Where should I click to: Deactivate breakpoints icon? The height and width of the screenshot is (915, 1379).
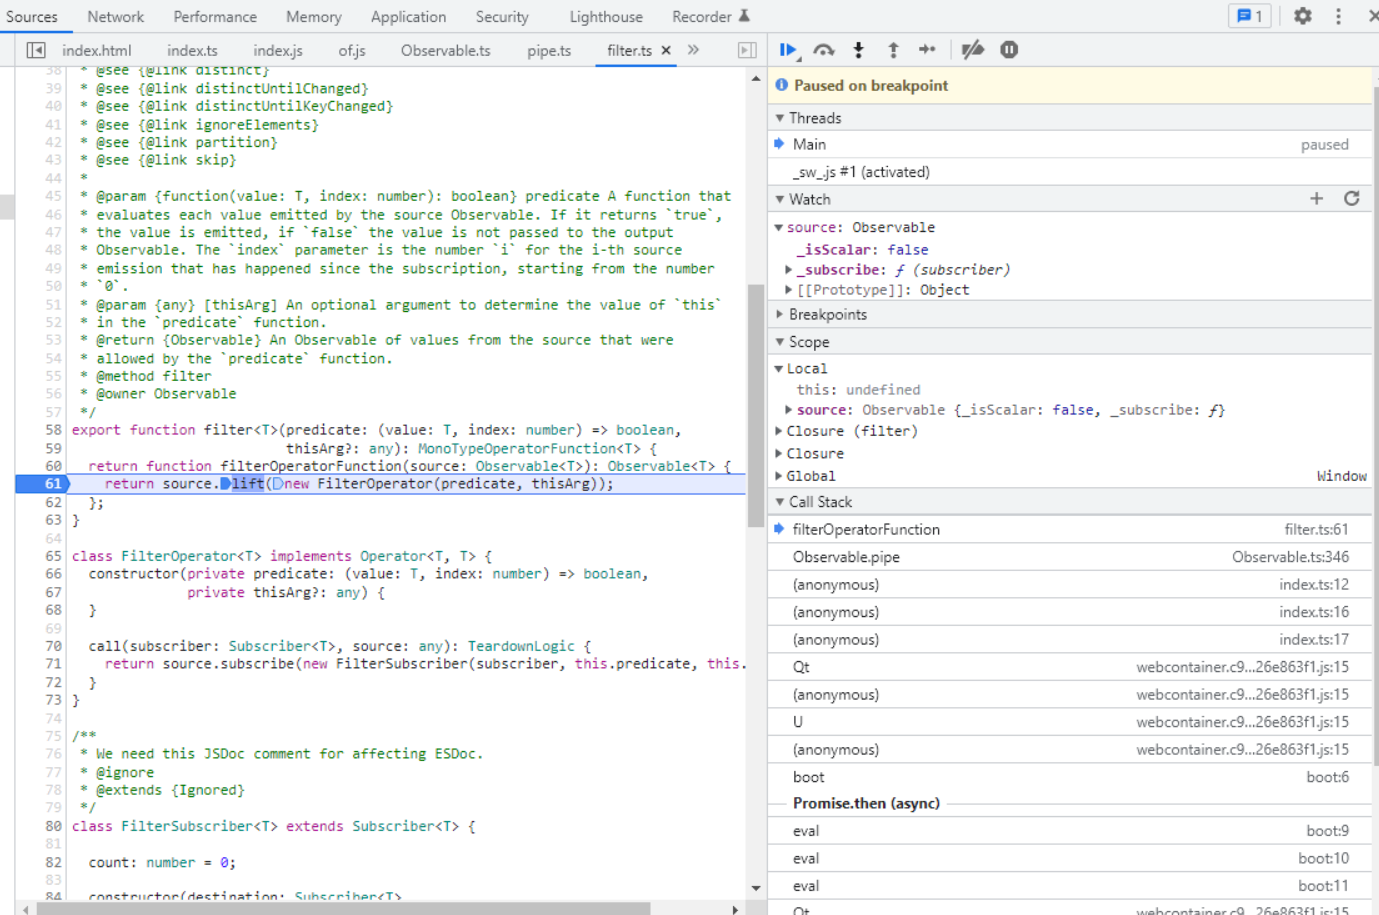972,50
